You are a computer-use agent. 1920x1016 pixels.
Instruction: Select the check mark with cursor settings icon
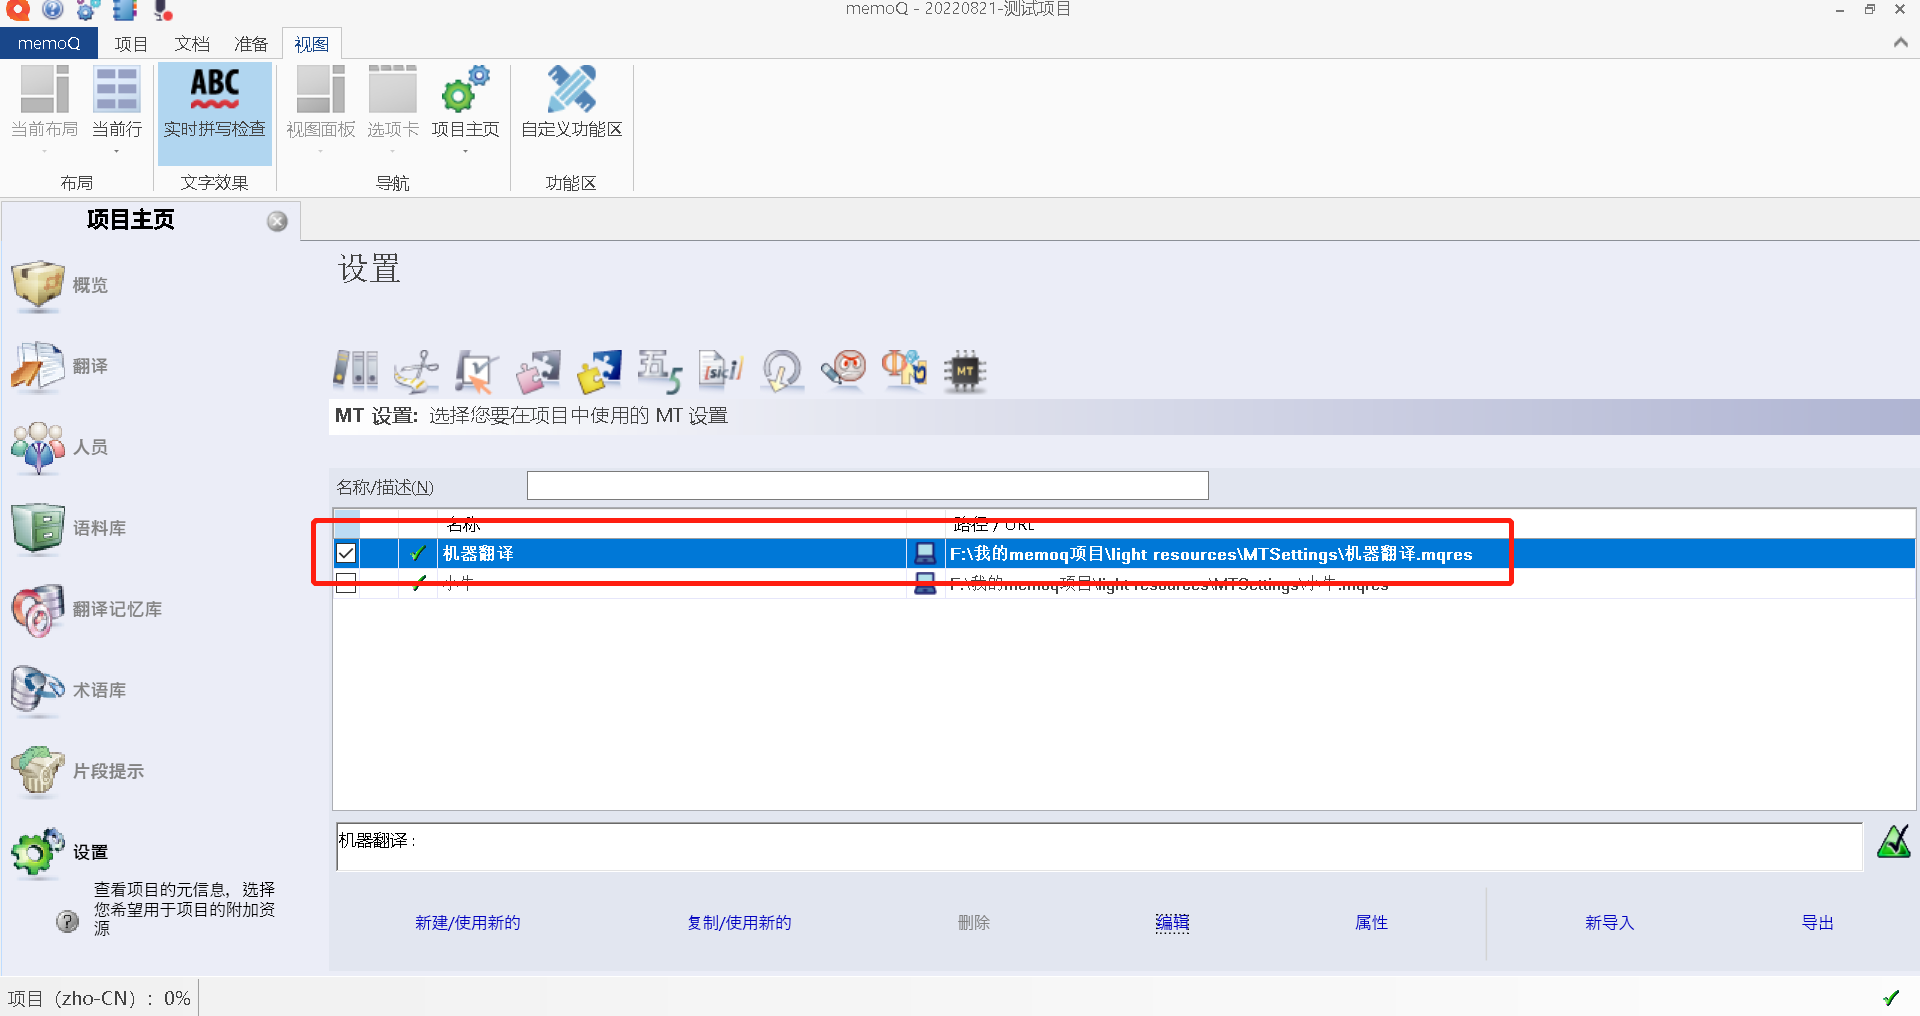point(477,371)
